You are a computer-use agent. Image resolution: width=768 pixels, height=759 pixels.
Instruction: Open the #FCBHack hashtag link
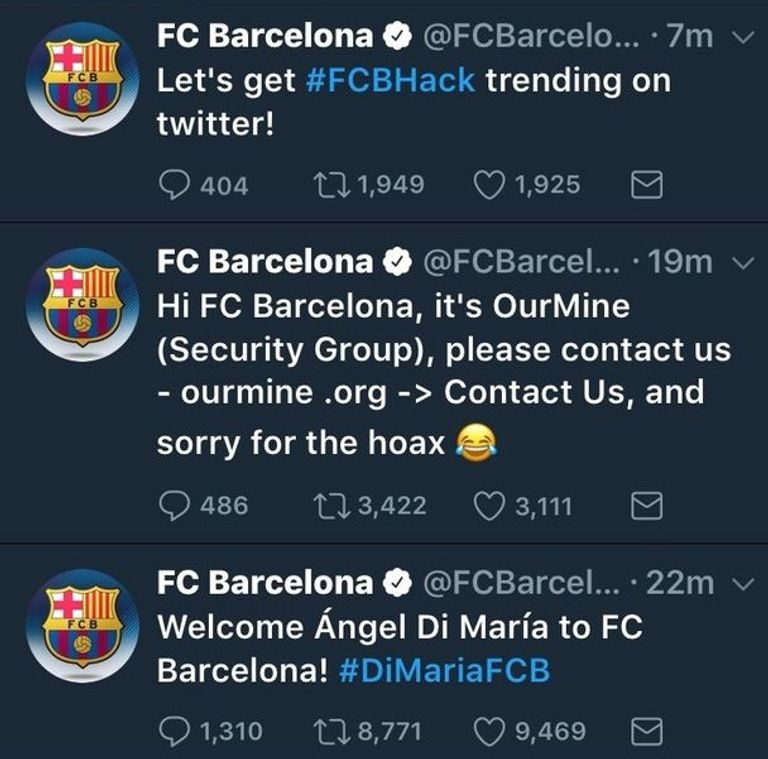point(389,82)
